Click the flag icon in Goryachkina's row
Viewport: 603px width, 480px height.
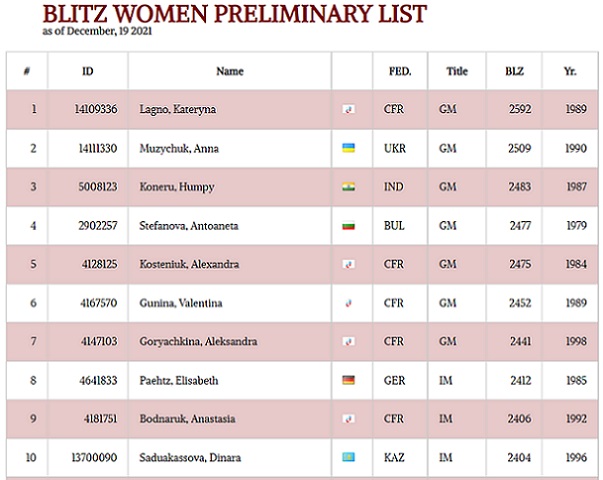click(348, 342)
